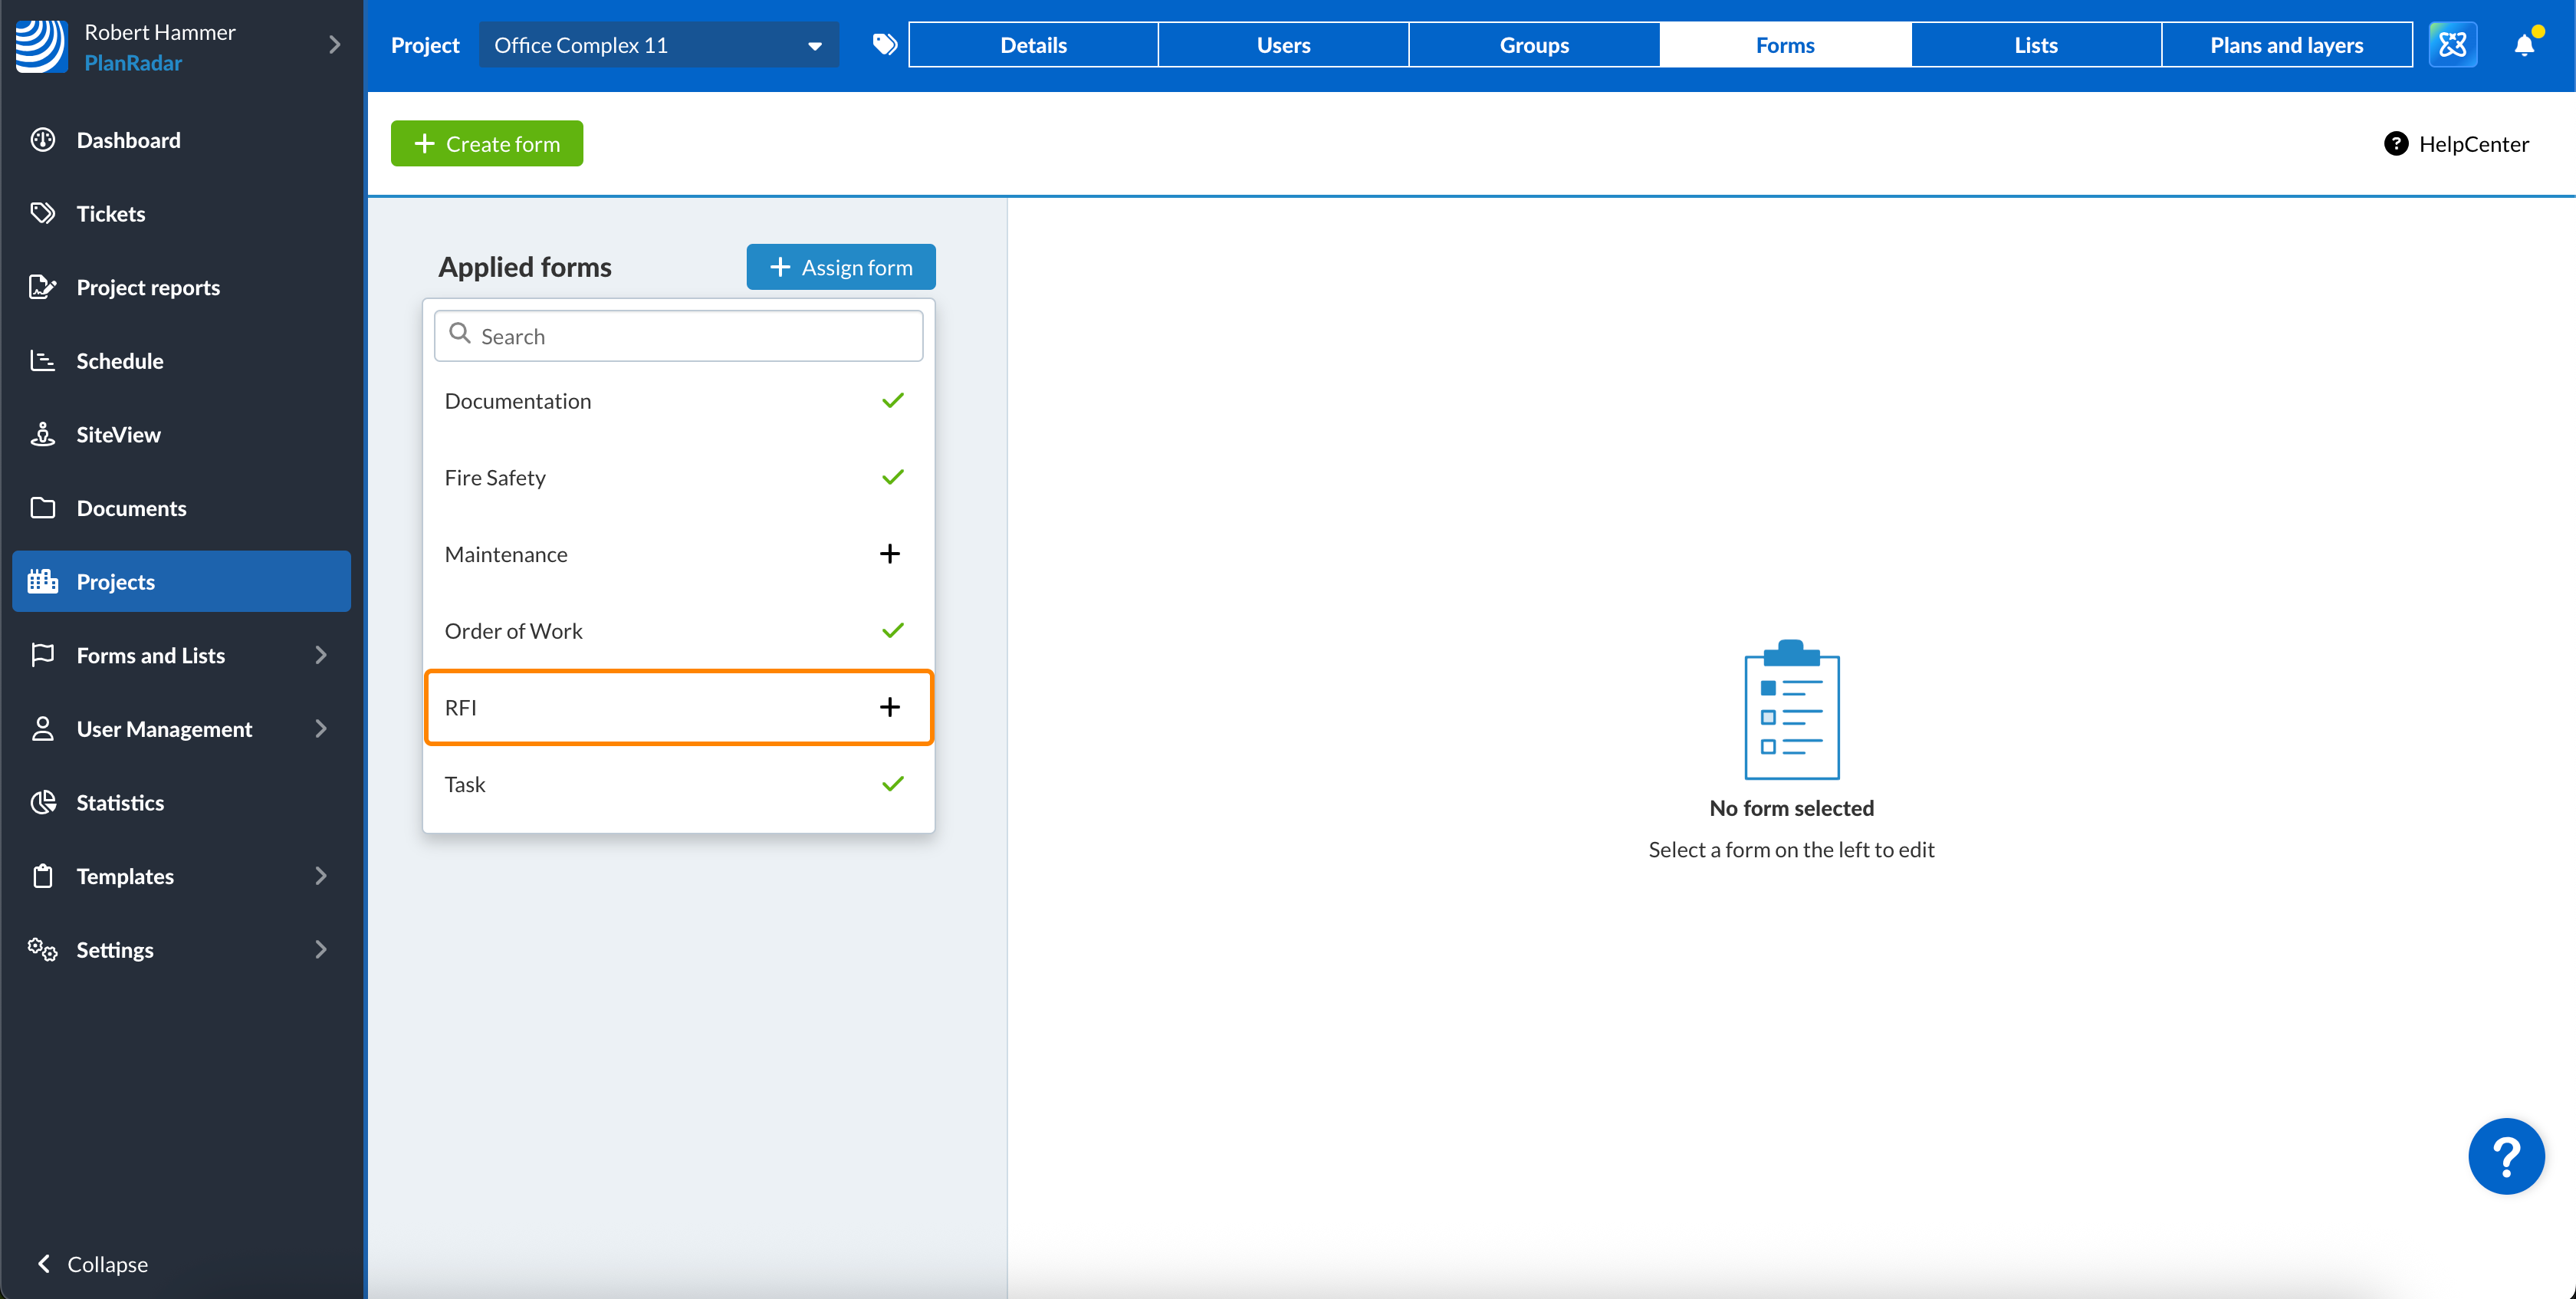Viewport: 2576px width, 1299px height.
Task: Click the notification bell icon
Action: point(2523,45)
